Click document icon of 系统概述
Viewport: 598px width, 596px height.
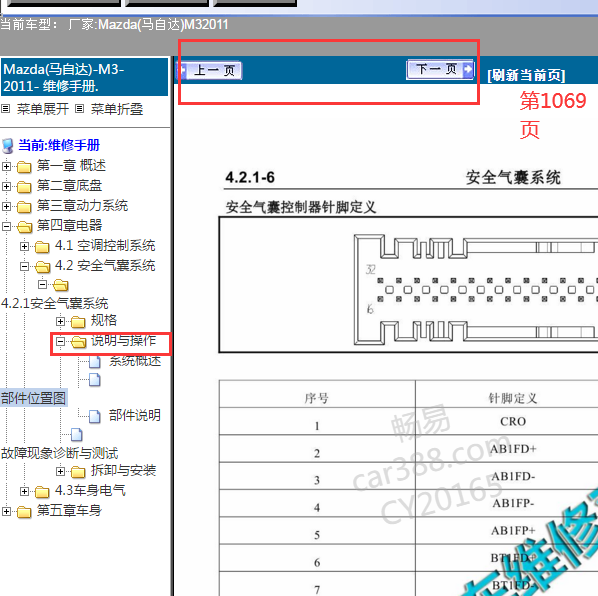tap(95, 361)
